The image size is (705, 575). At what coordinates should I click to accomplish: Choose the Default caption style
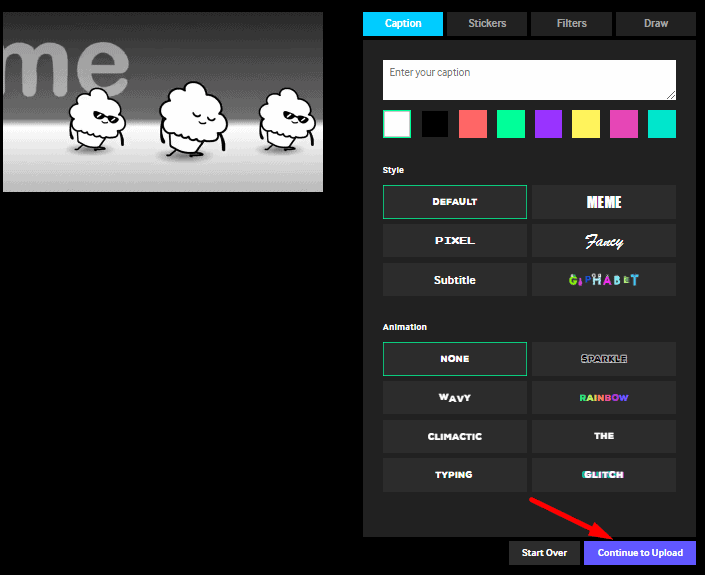455,202
